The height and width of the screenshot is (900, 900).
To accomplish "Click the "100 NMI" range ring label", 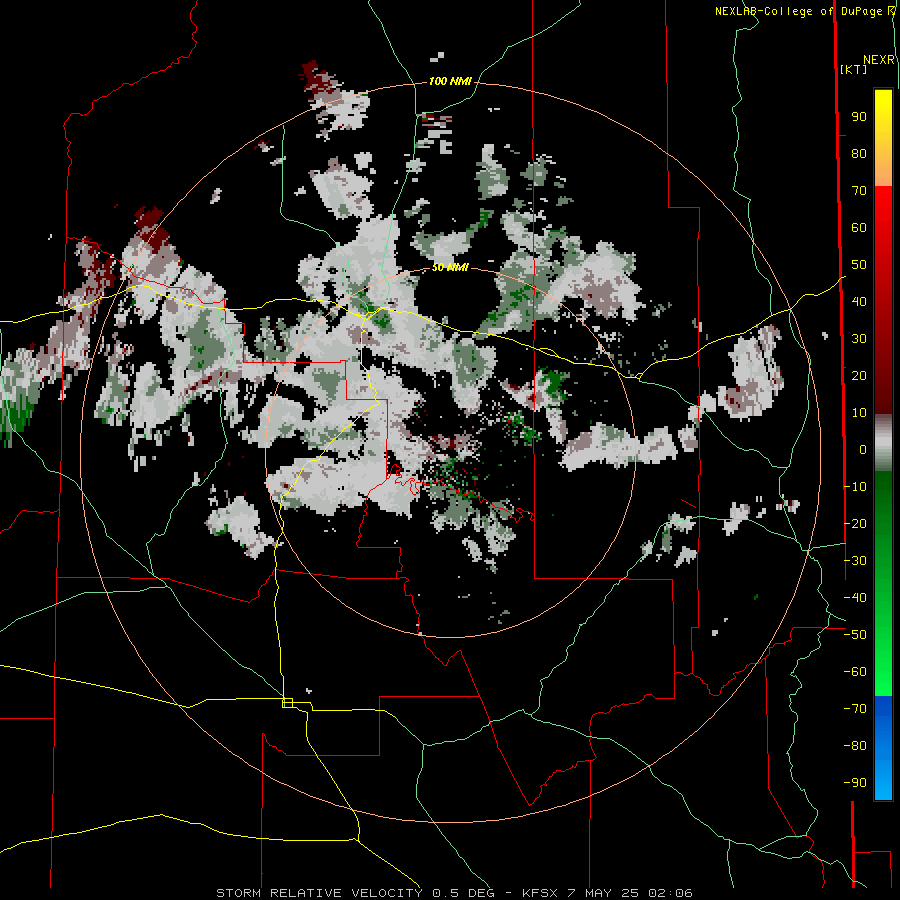I will (x=450, y=82).
